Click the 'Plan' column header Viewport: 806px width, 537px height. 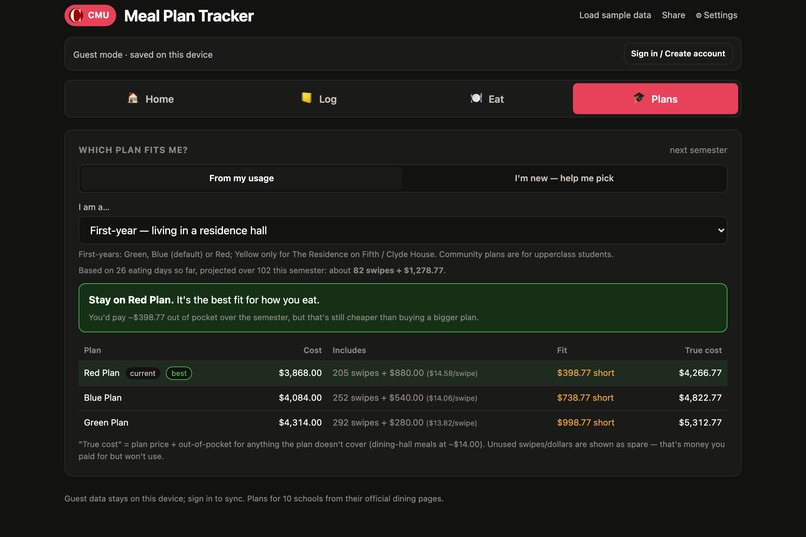coord(93,350)
